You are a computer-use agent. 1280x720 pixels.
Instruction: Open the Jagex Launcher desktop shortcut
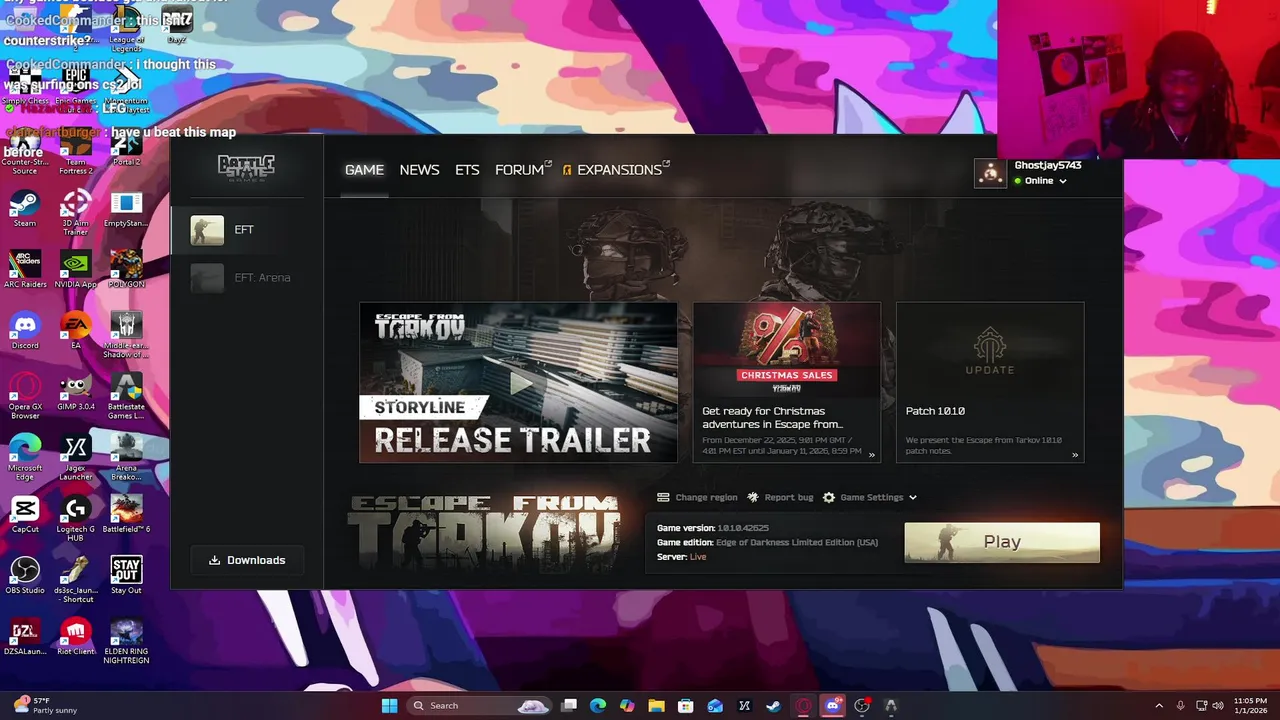click(76, 457)
